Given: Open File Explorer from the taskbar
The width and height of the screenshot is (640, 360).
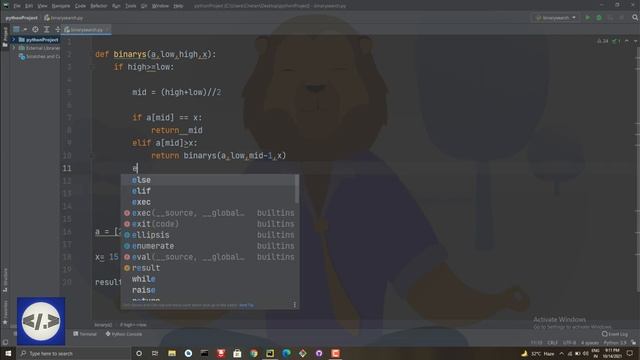Looking at the screenshot, I should [x=172, y=353].
